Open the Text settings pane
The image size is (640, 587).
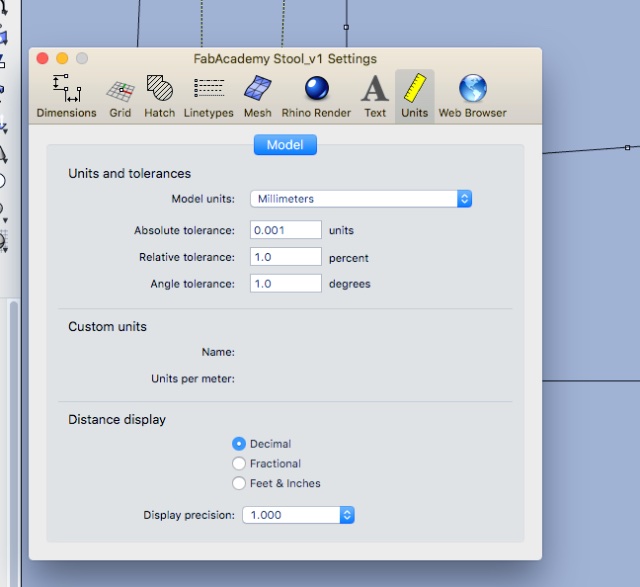(x=375, y=96)
